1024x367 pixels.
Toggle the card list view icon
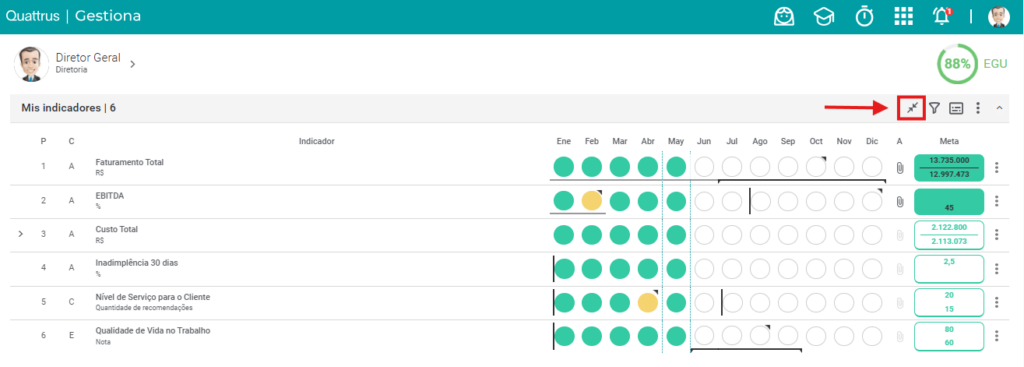pyautogui.click(x=956, y=108)
